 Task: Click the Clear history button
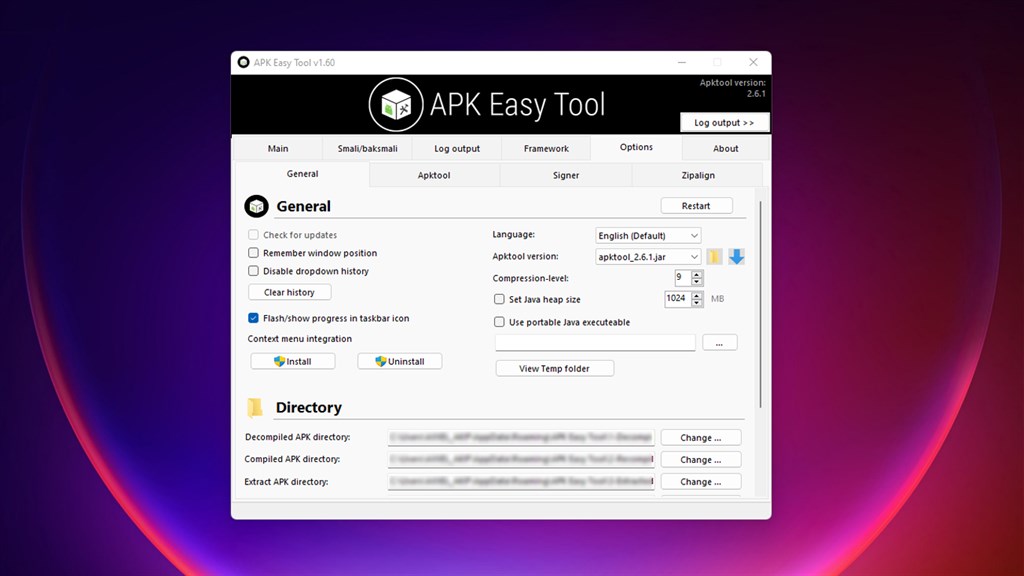tap(289, 292)
